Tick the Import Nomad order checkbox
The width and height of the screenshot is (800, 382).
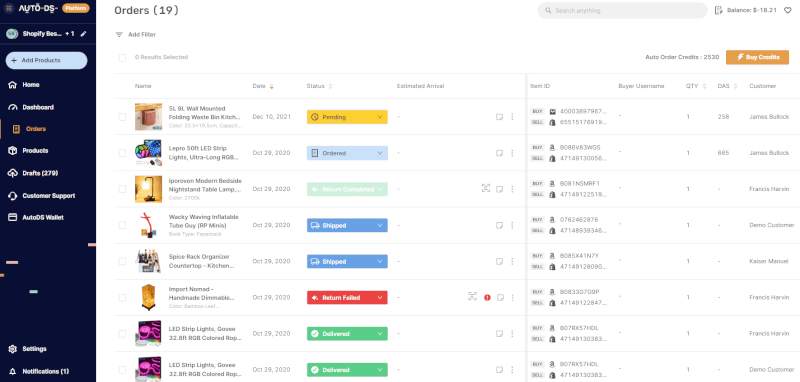[122, 297]
